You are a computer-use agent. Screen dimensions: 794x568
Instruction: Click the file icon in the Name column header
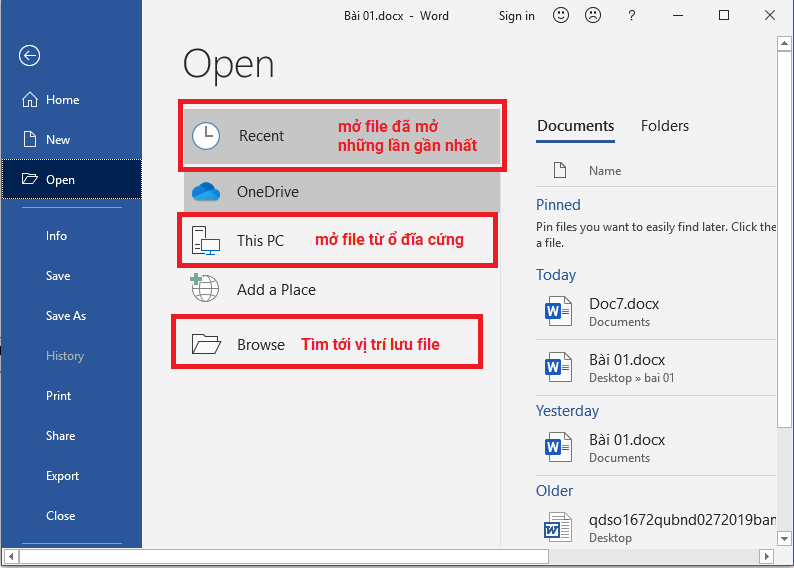560,170
